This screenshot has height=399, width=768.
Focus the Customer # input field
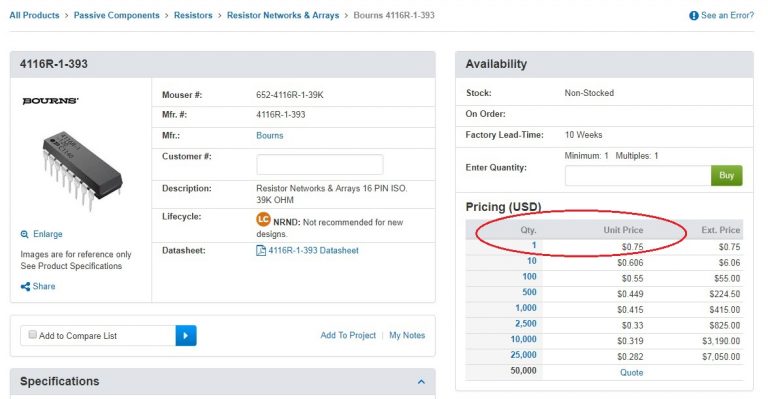point(320,164)
